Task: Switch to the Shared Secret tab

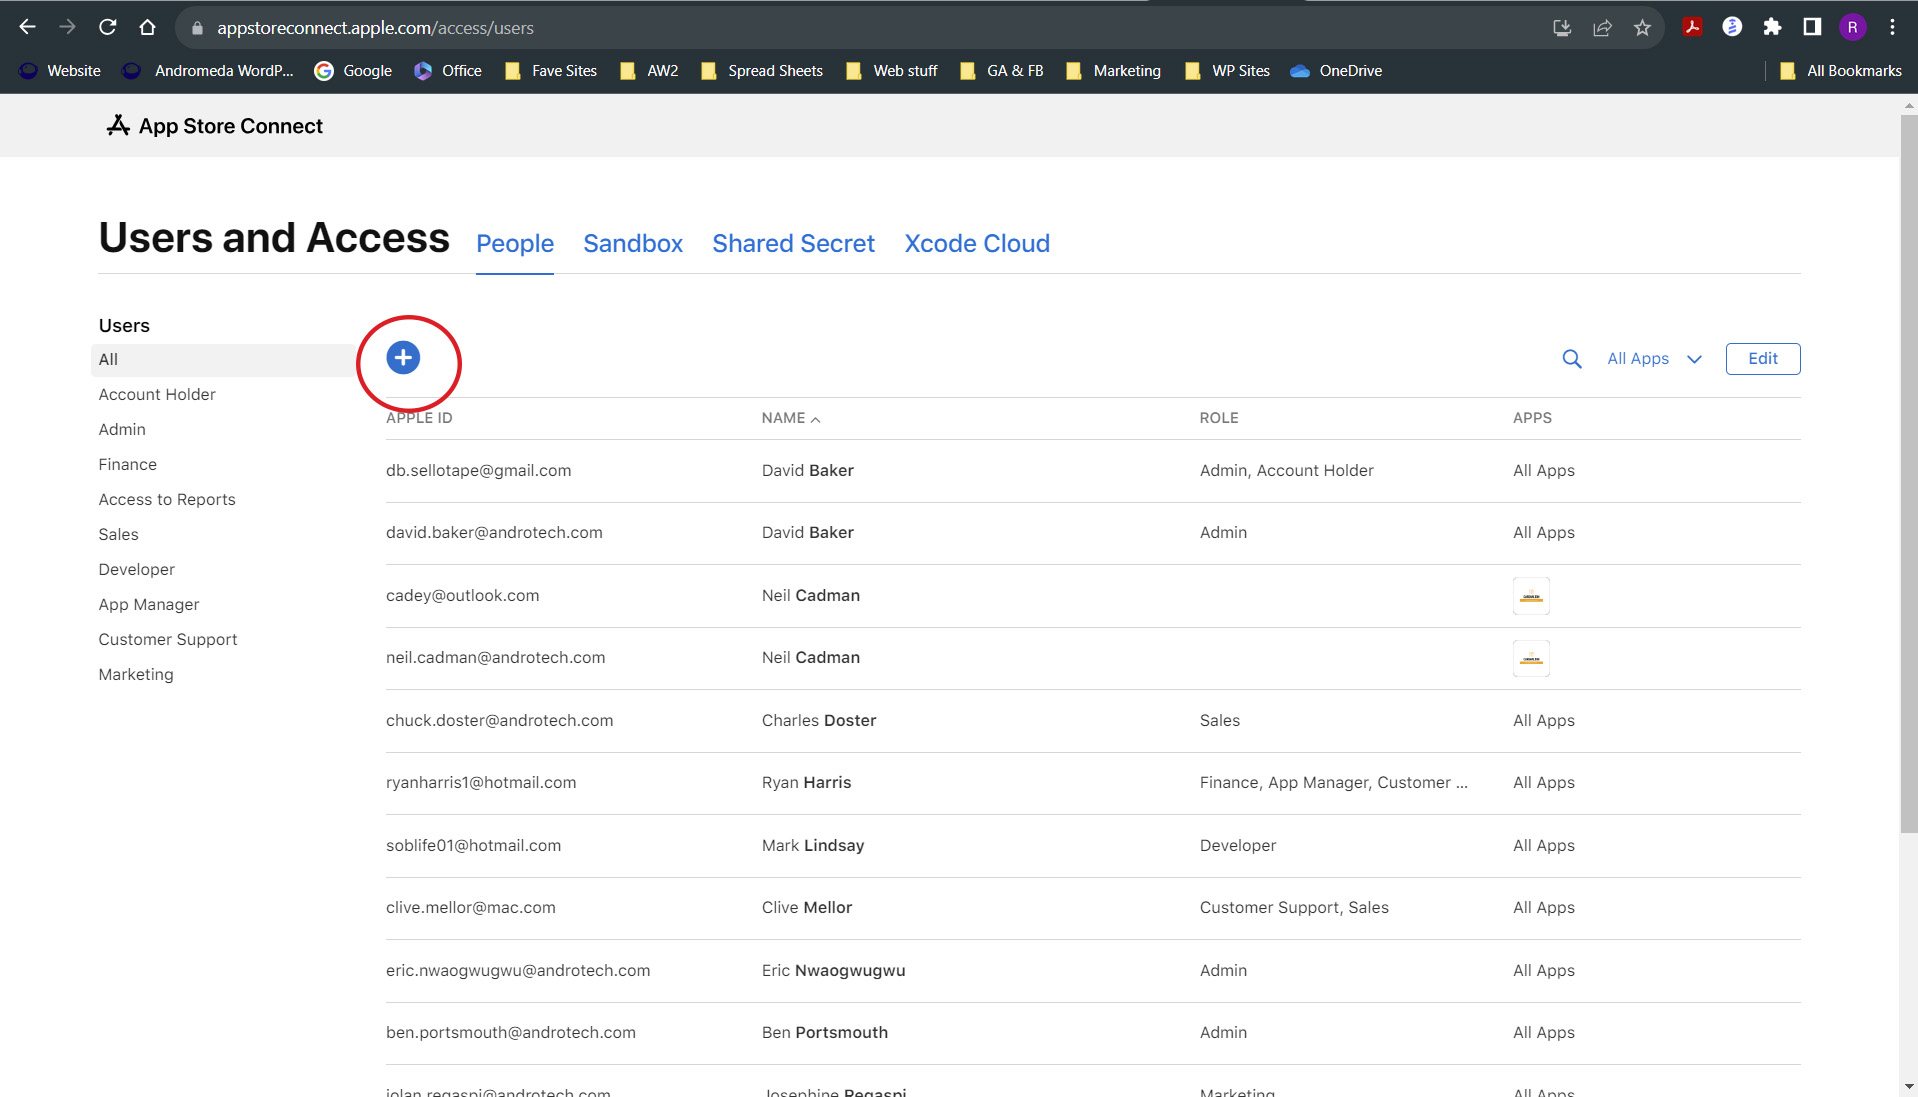Action: click(793, 244)
